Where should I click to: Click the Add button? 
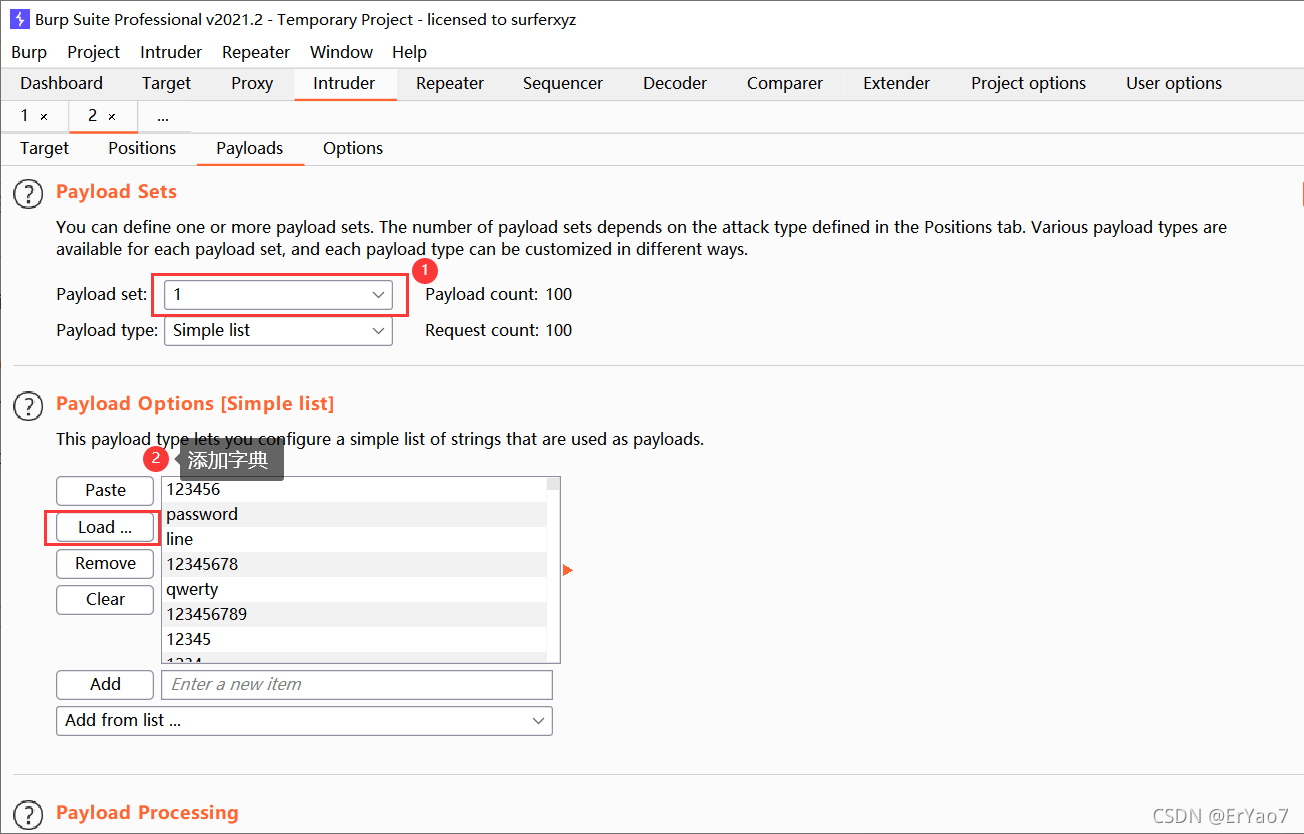click(105, 684)
